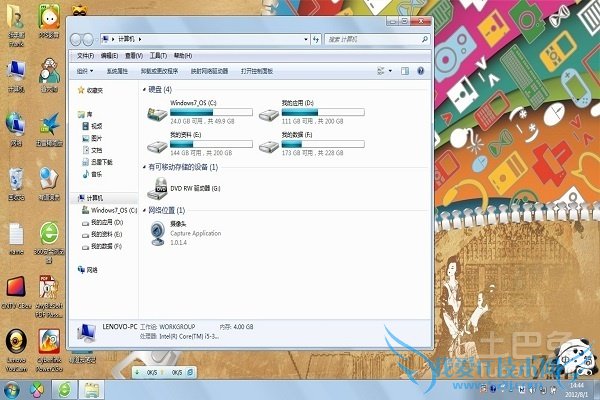Select 音乐 library in navigation pane
Viewport: 600px width, 400px height.
coord(92,174)
